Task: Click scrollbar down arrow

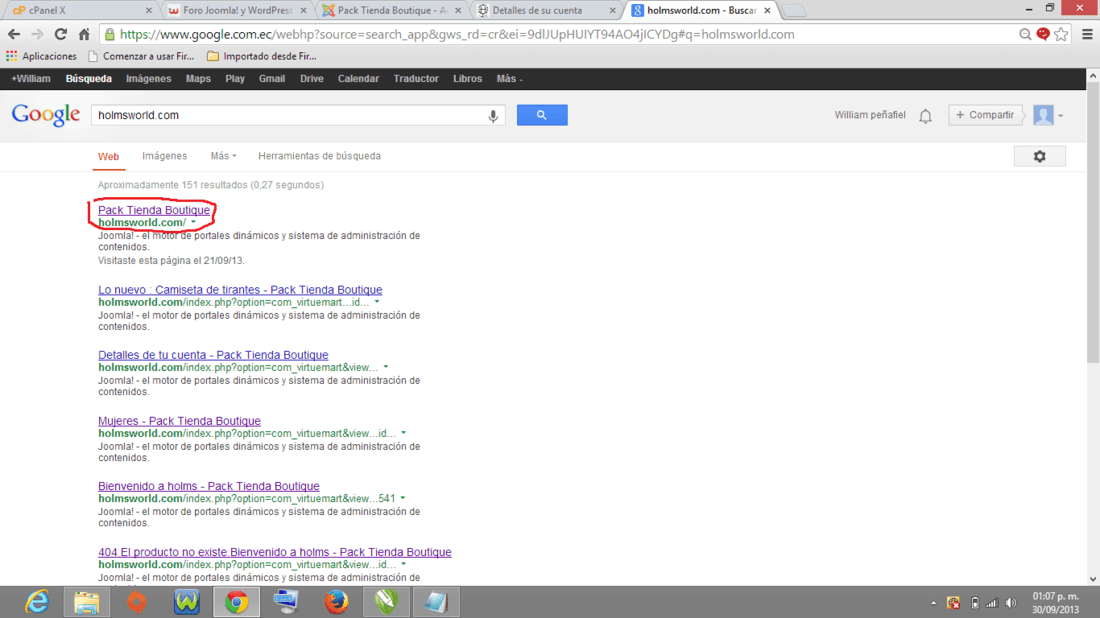Action: [1093, 579]
